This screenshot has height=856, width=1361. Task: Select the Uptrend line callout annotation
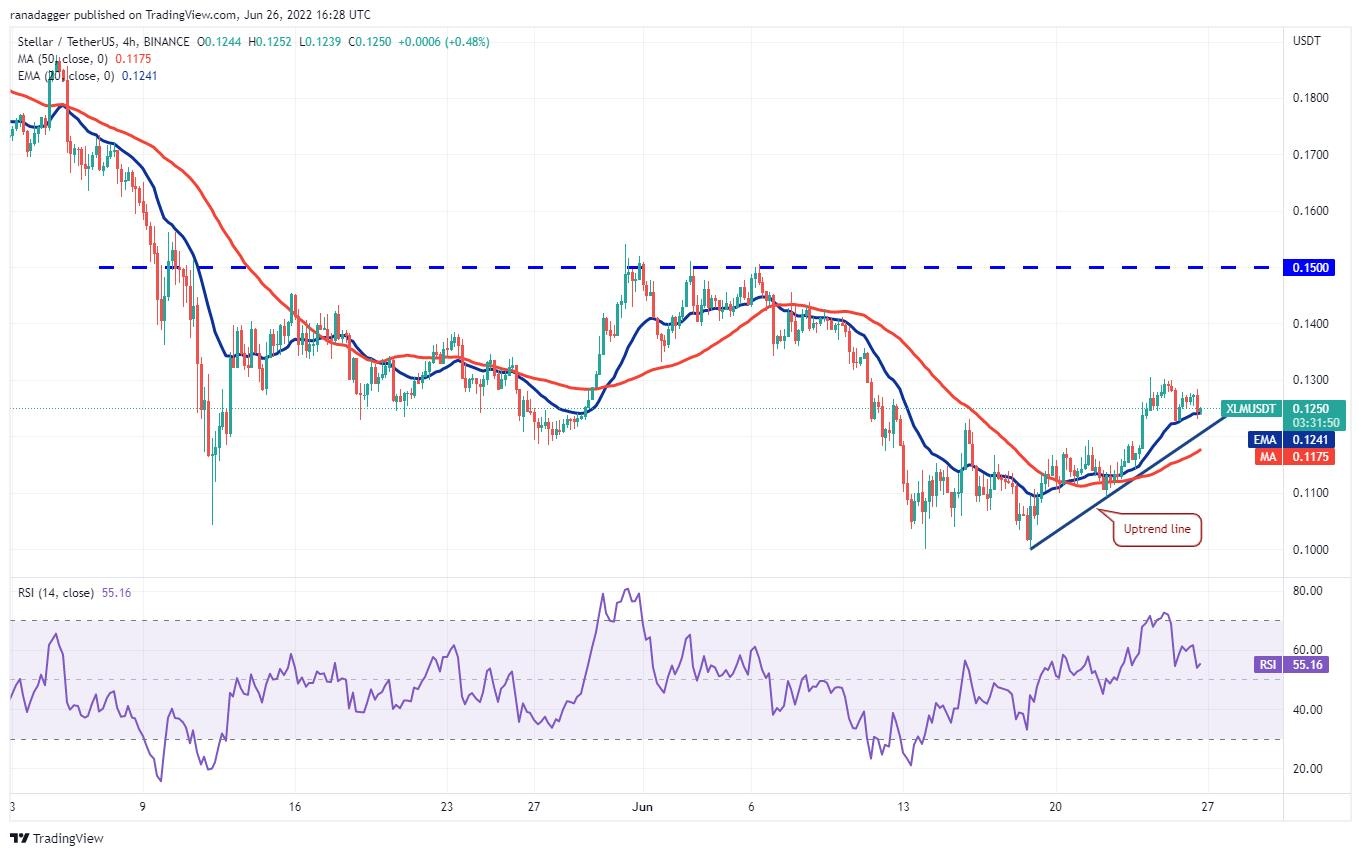point(1157,529)
